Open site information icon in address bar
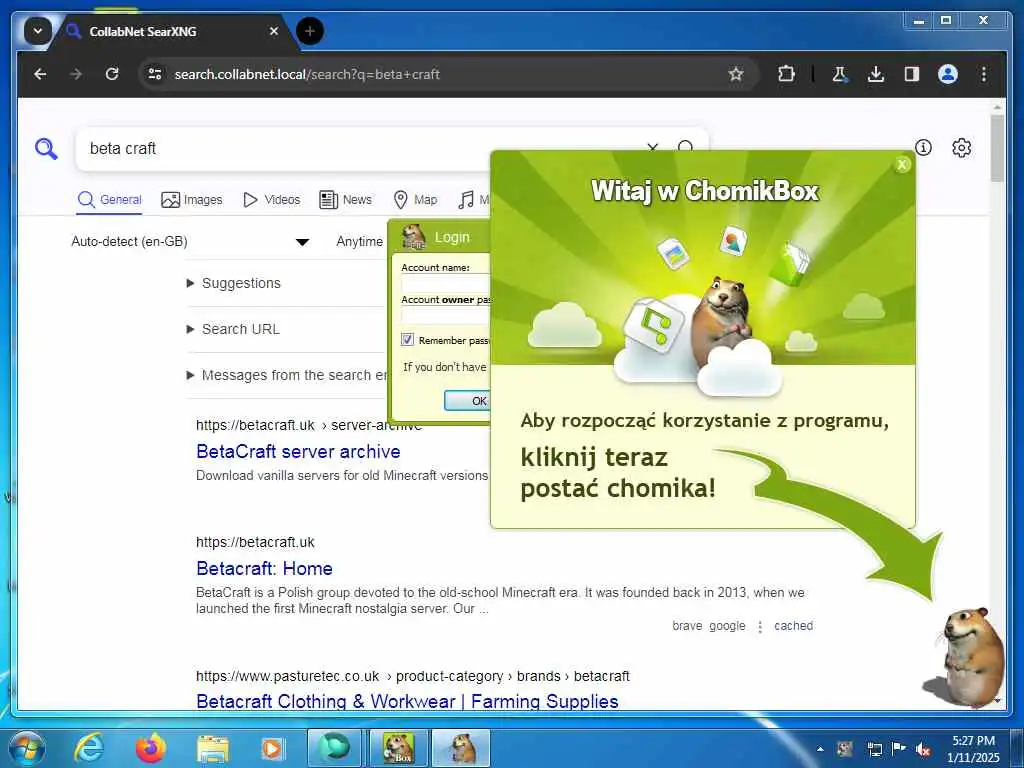The image size is (1024, 768). (x=155, y=74)
